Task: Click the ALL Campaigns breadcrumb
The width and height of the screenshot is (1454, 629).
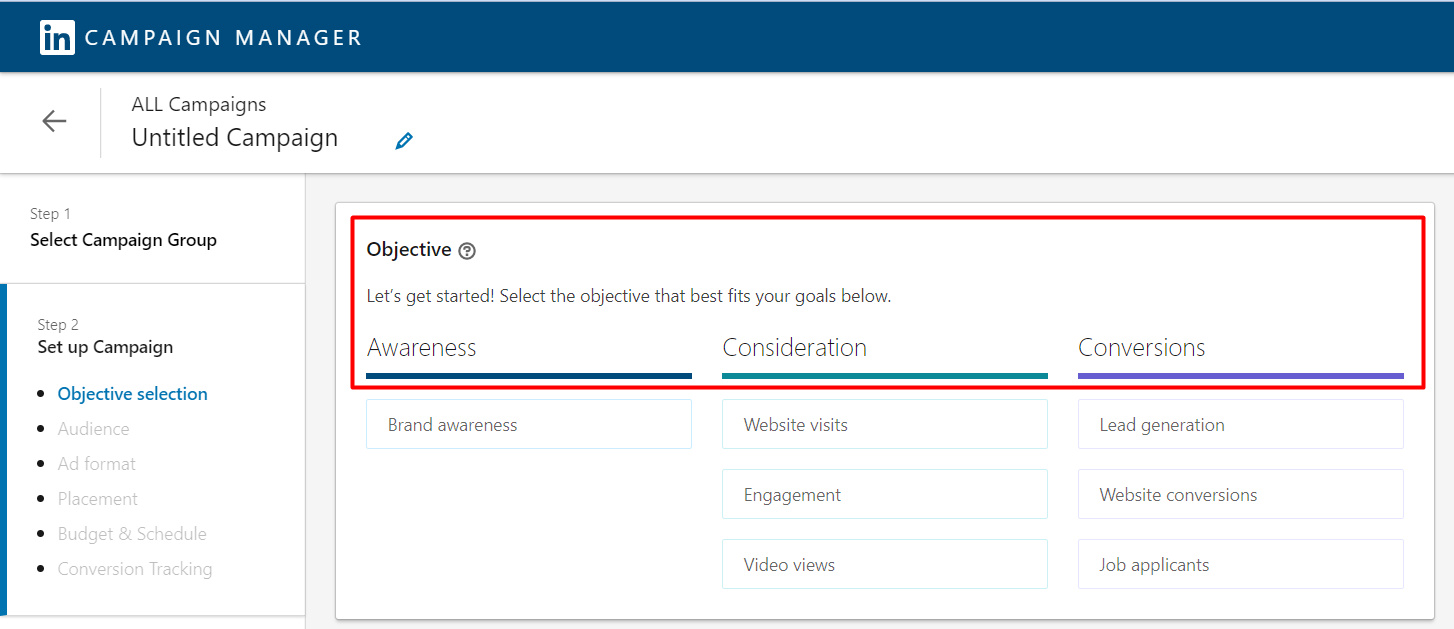Action: point(199,104)
